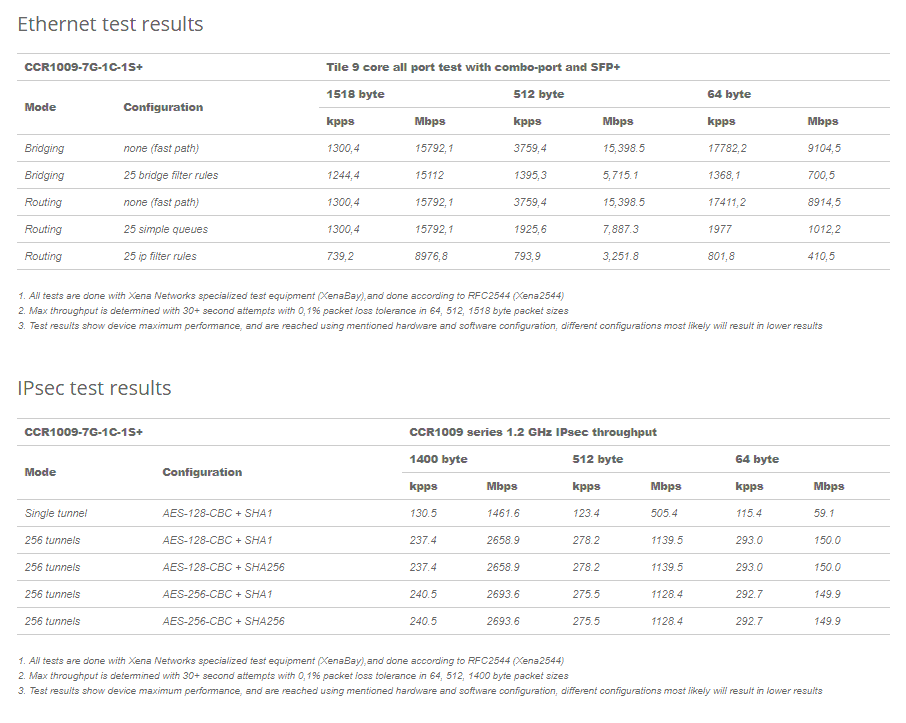Click the IPsec test results heading
The height and width of the screenshot is (723, 906).
click(x=94, y=388)
